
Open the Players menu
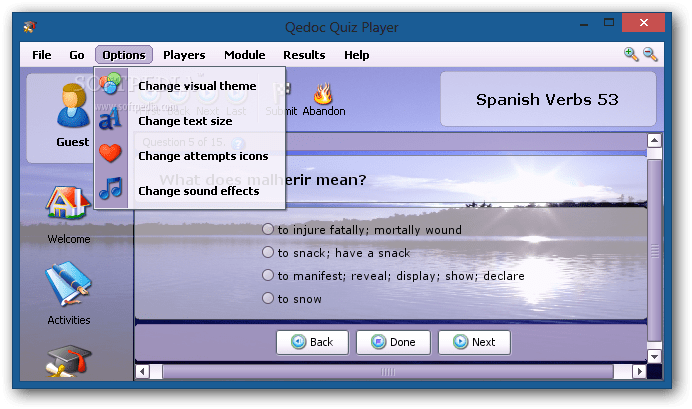click(x=184, y=55)
